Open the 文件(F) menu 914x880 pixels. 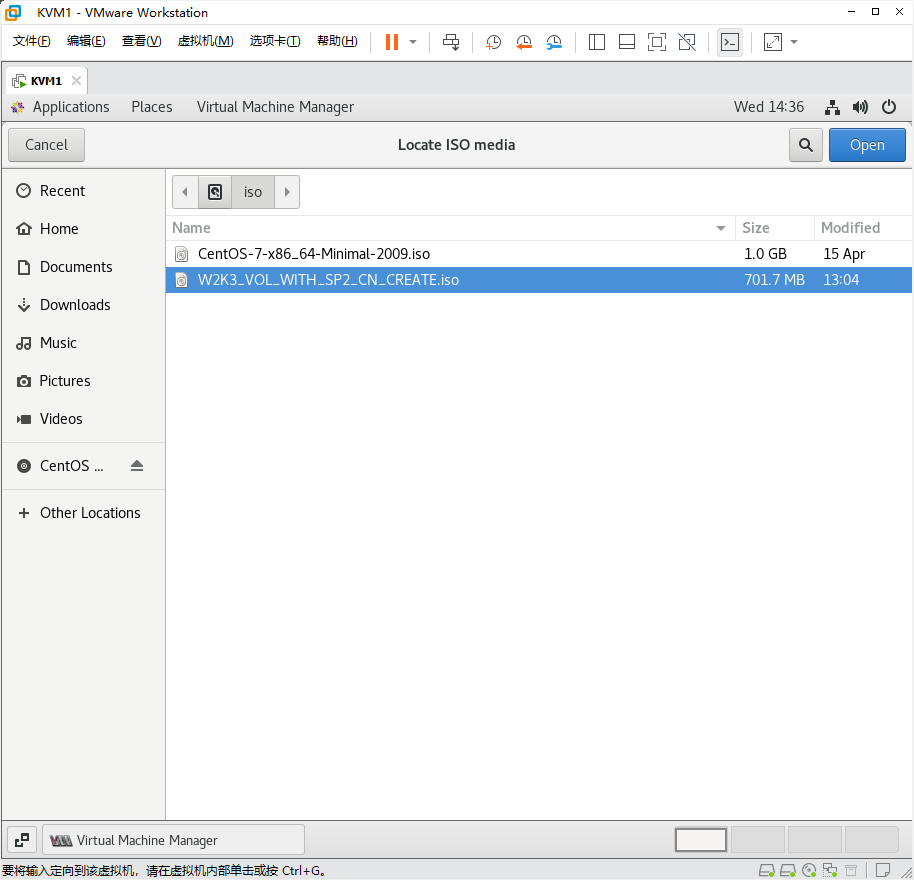[31, 41]
